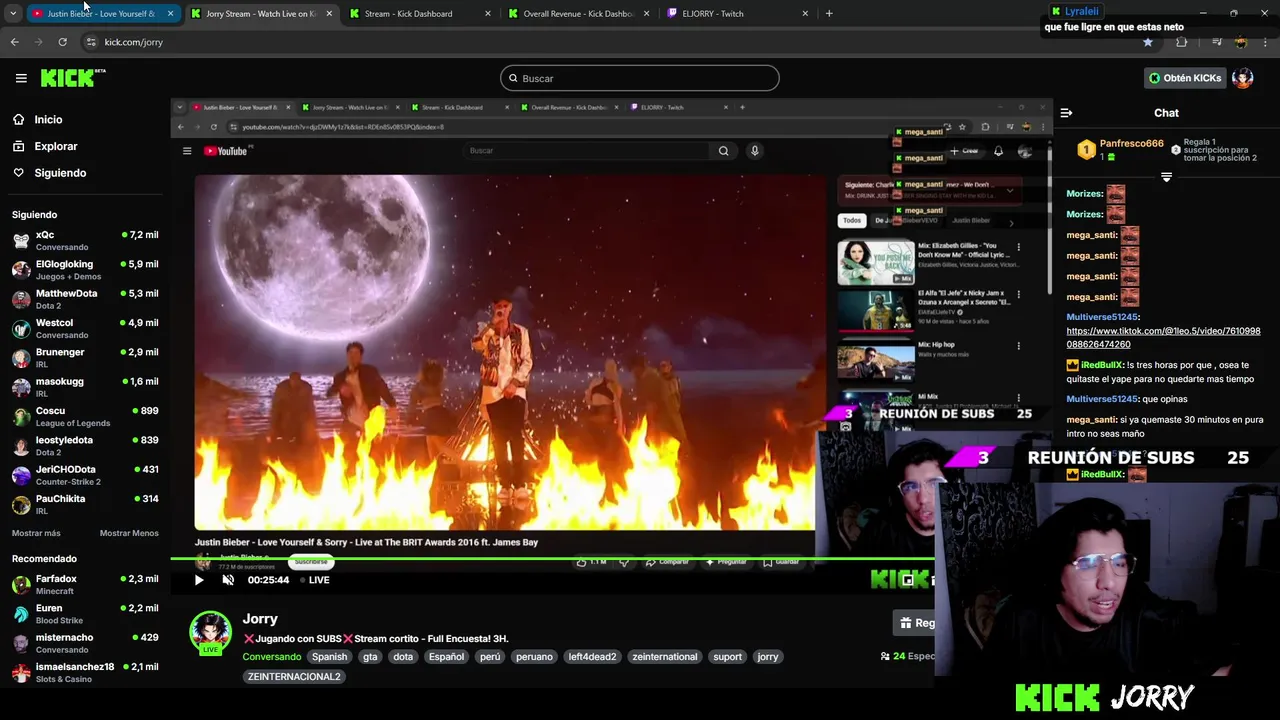Open PauChikita channel in sidebar
Viewport: 1280px width, 720px height.
click(x=85, y=504)
